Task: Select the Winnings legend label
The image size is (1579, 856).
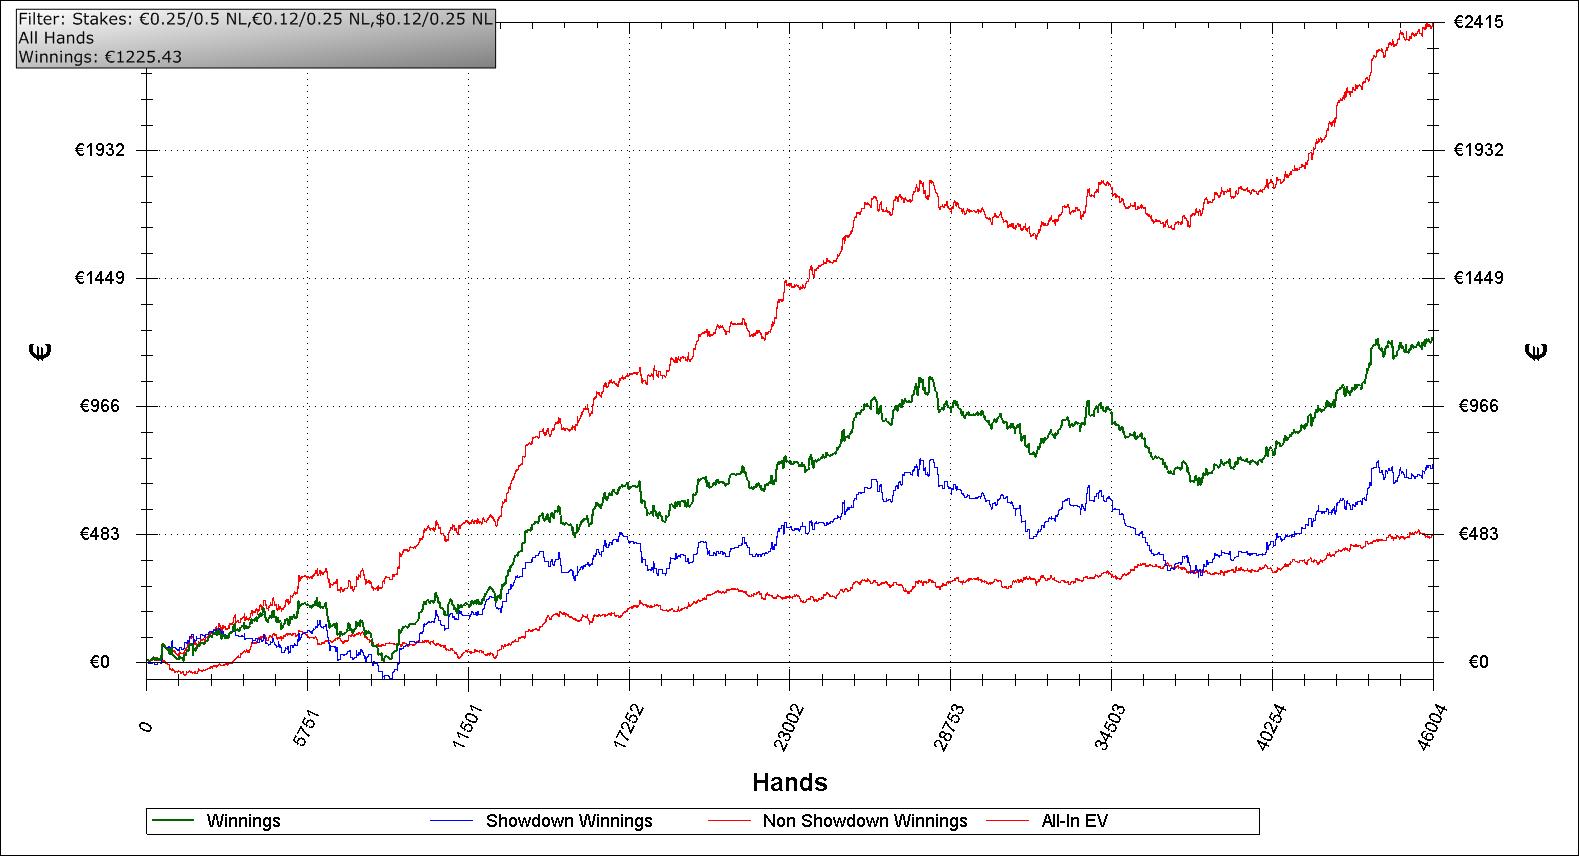Action: point(243,821)
